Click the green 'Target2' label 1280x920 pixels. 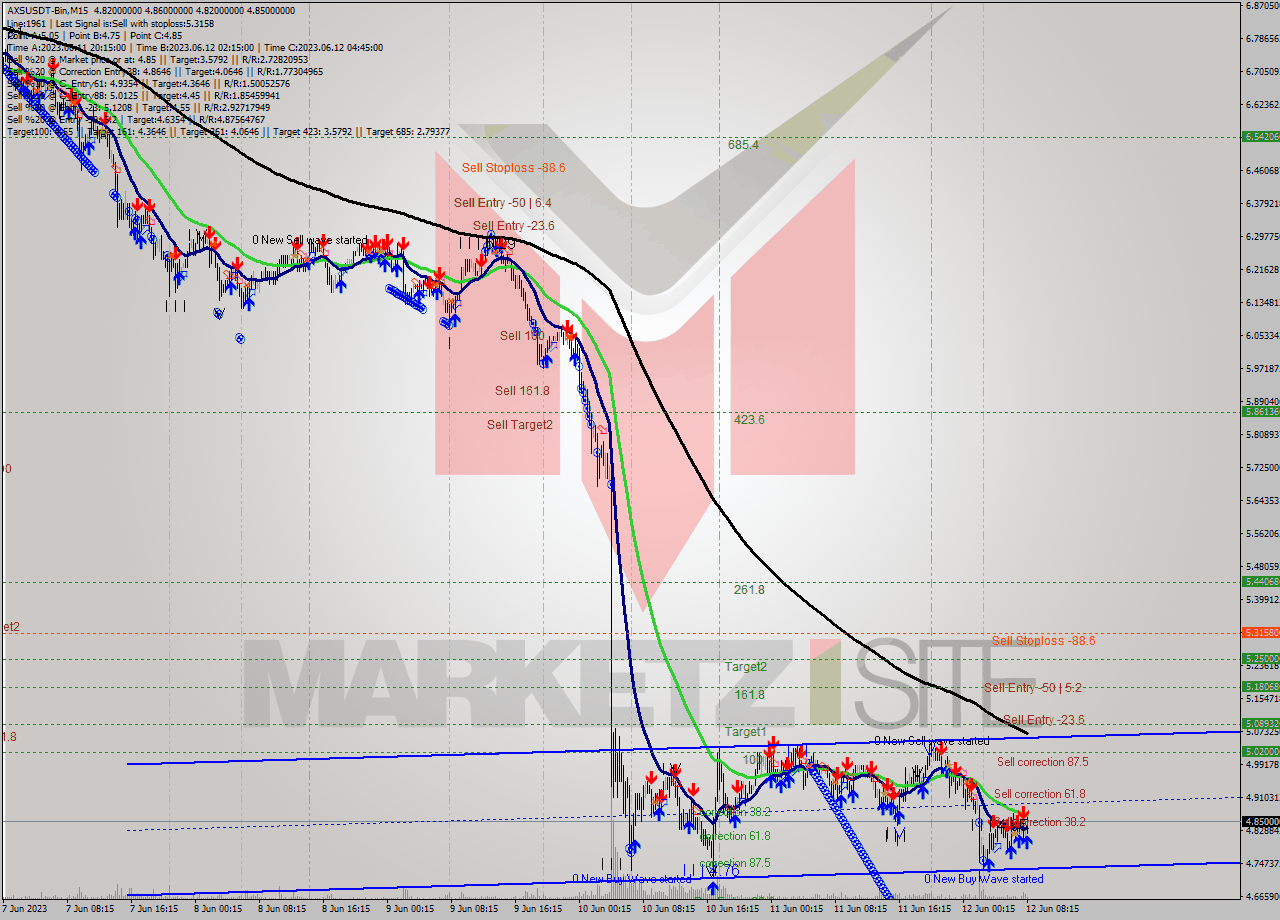[746, 666]
